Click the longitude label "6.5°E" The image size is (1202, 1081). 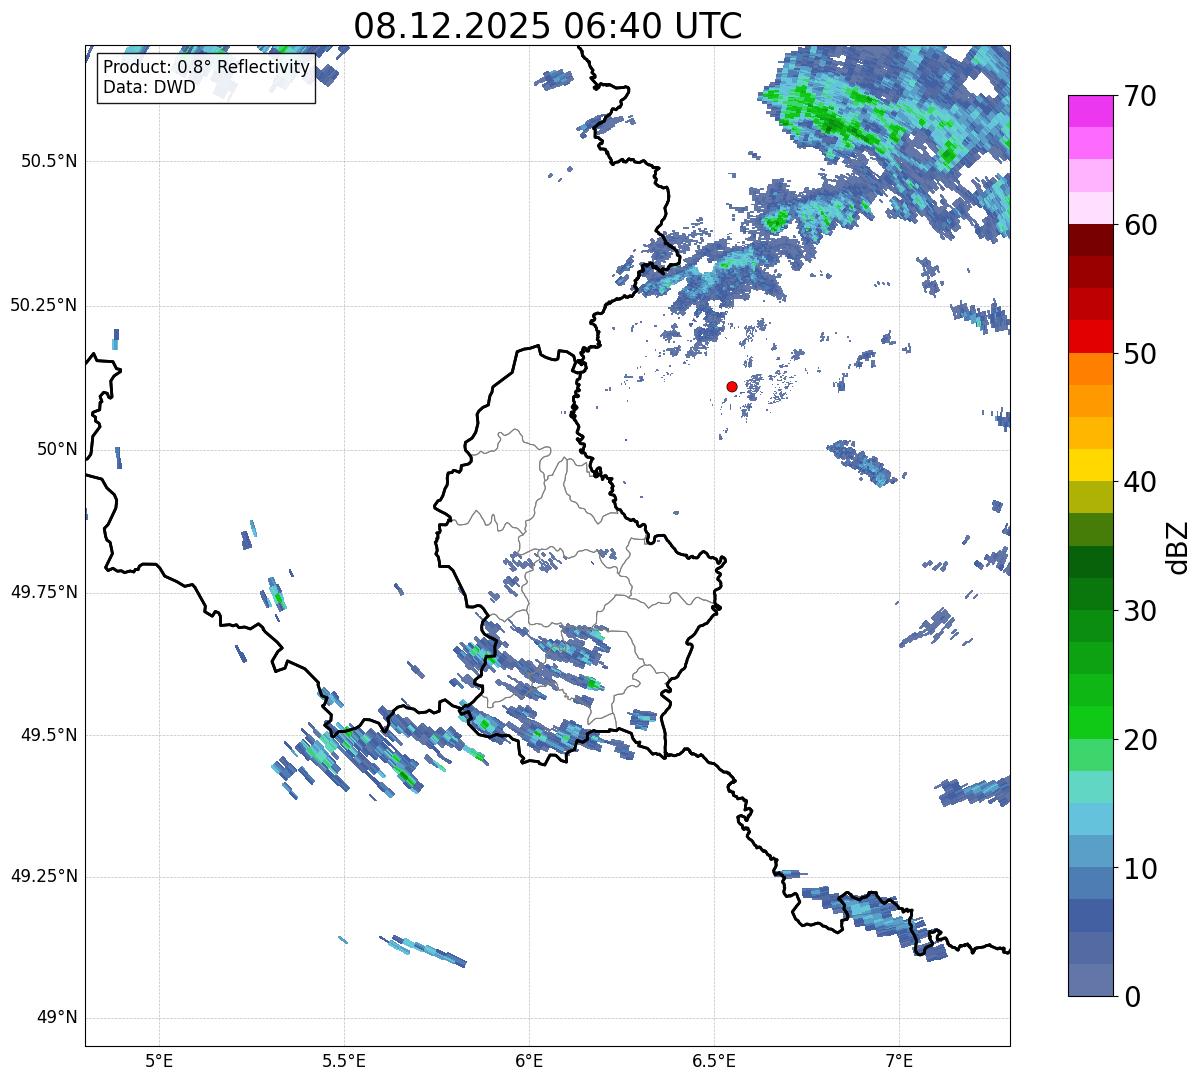point(714,1061)
